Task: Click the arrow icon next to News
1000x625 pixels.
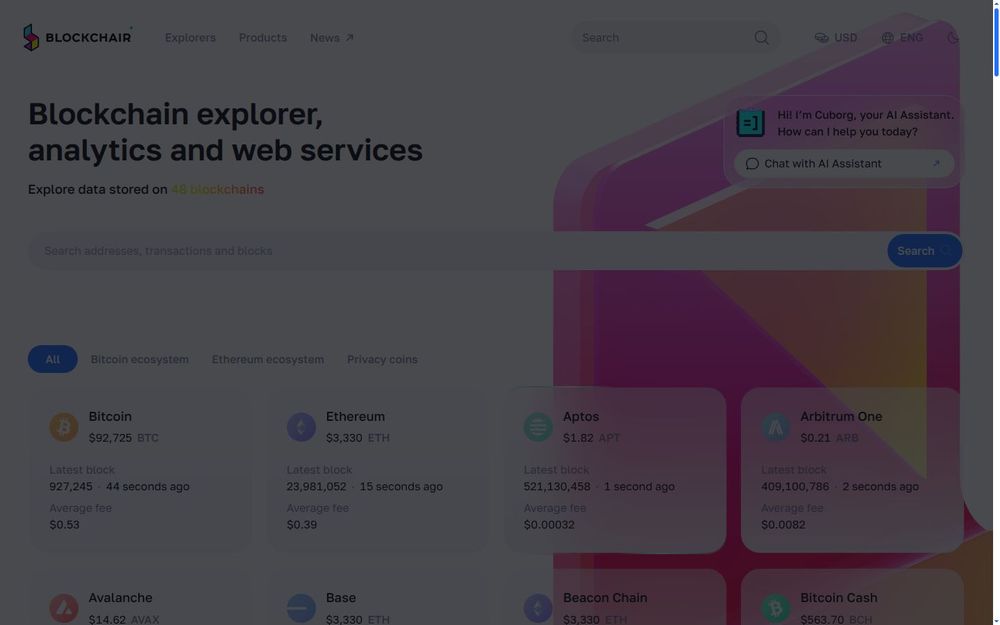Action: coord(349,38)
